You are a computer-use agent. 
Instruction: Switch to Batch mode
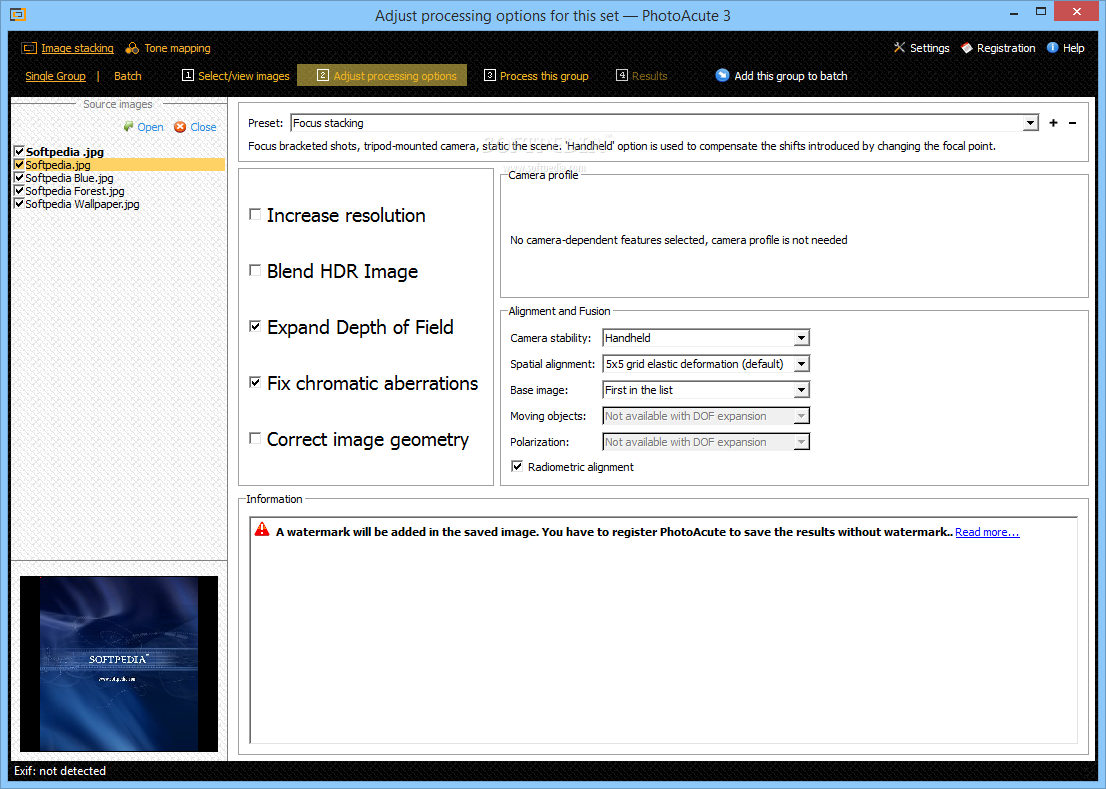click(x=128, y=76)
